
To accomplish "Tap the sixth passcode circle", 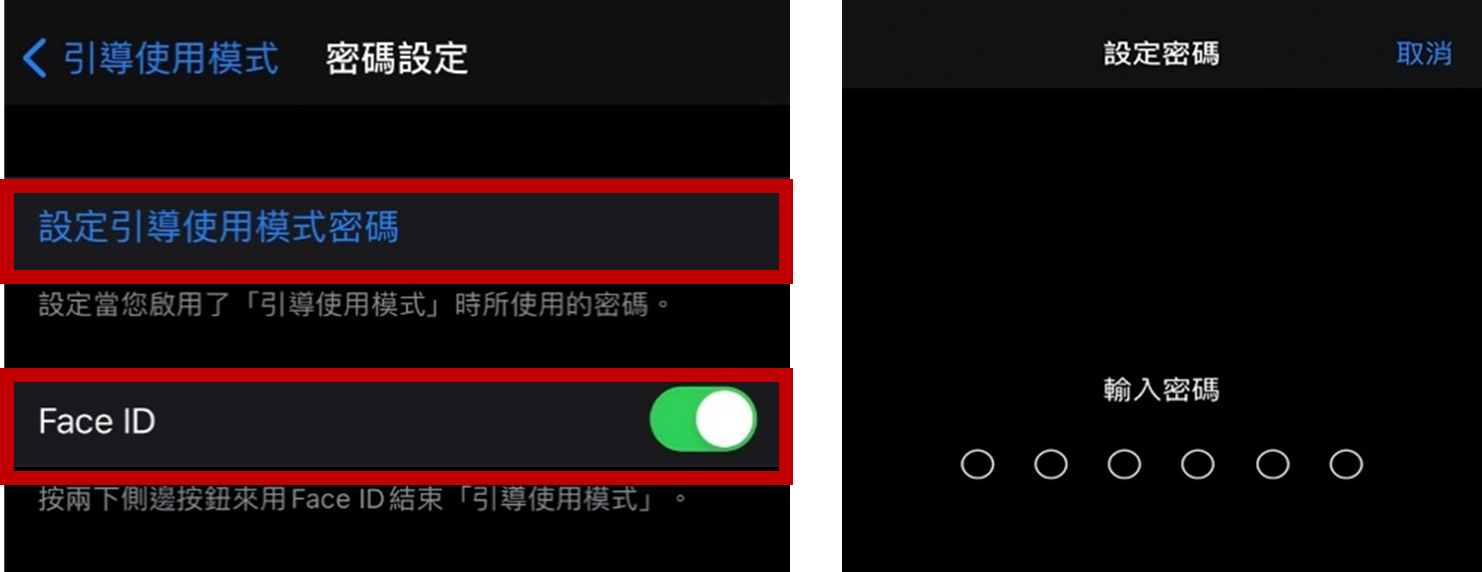I will point(1346,464).
